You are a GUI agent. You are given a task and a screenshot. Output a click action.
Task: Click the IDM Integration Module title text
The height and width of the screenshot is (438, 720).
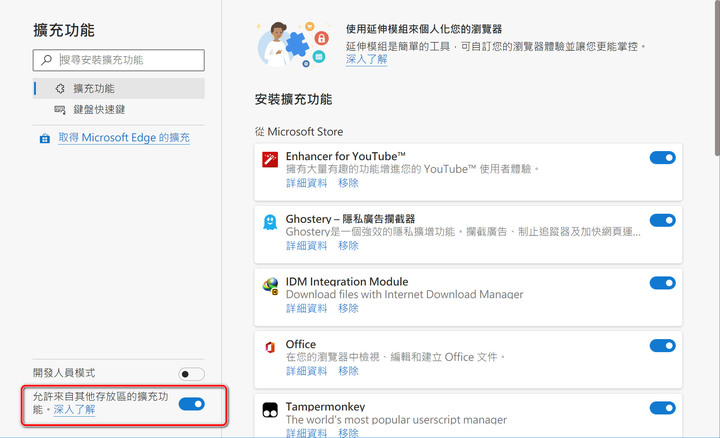pos(347,281)
